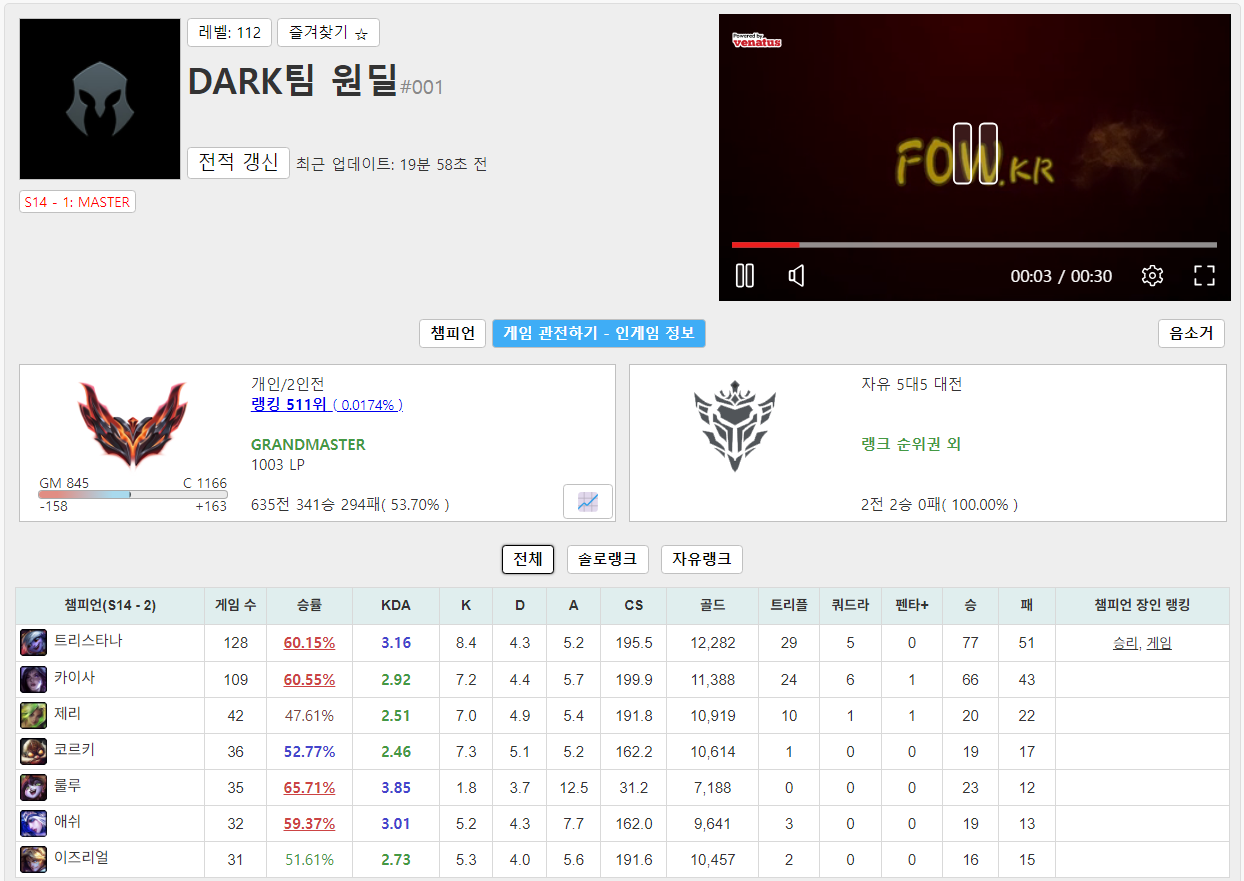Click the 코르키 champion icon

coord(33,751)
